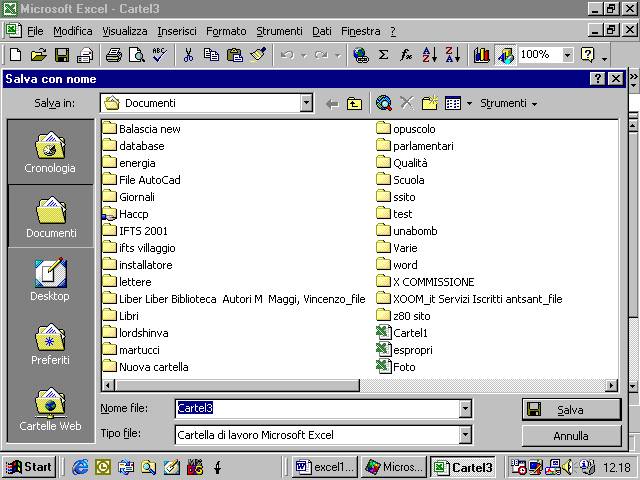Viewport: 640px width, 480px height.
Task: Click the Copy toolbar icon
Action: (211, 55)
